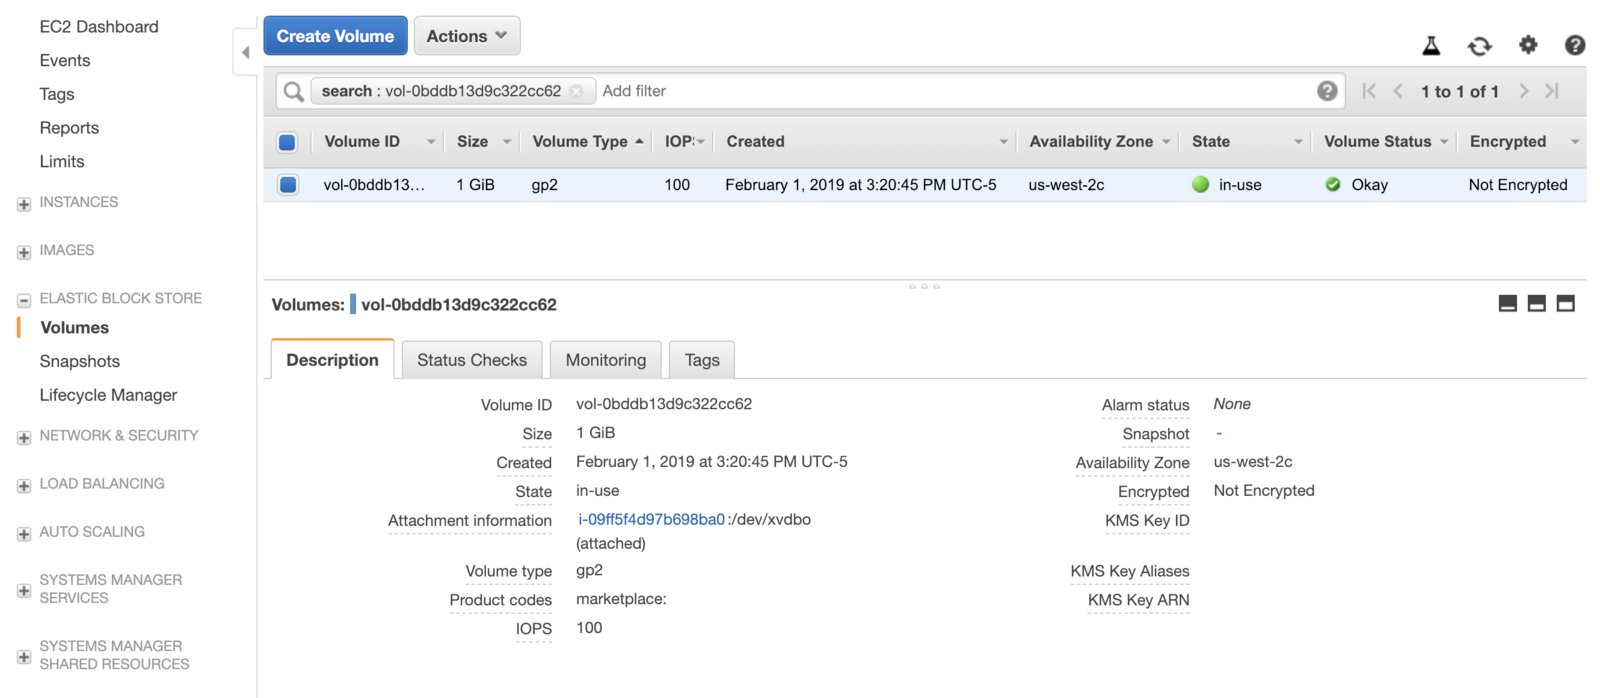Click the Create Volume button
1600x698 pixels.
335,36
